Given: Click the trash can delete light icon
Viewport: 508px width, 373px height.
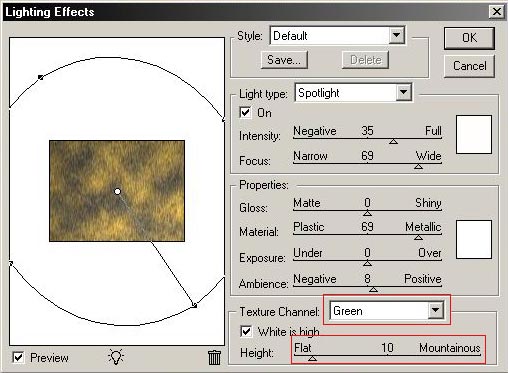Looking at the screenshot, I should coord(214,357).
